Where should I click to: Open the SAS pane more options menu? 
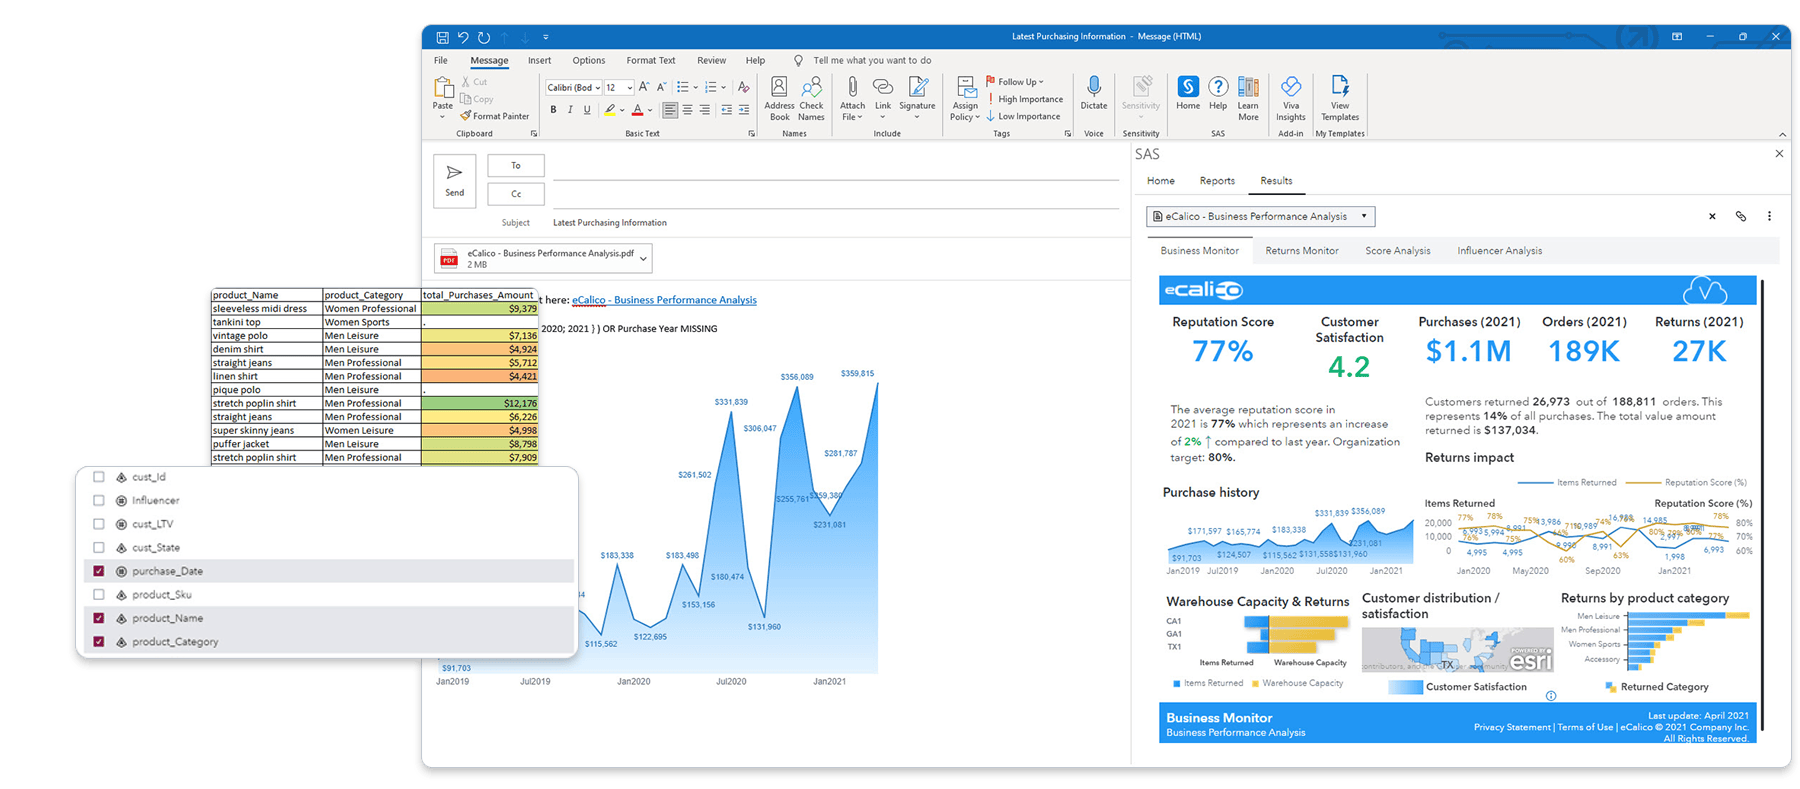click(1769, 216)
